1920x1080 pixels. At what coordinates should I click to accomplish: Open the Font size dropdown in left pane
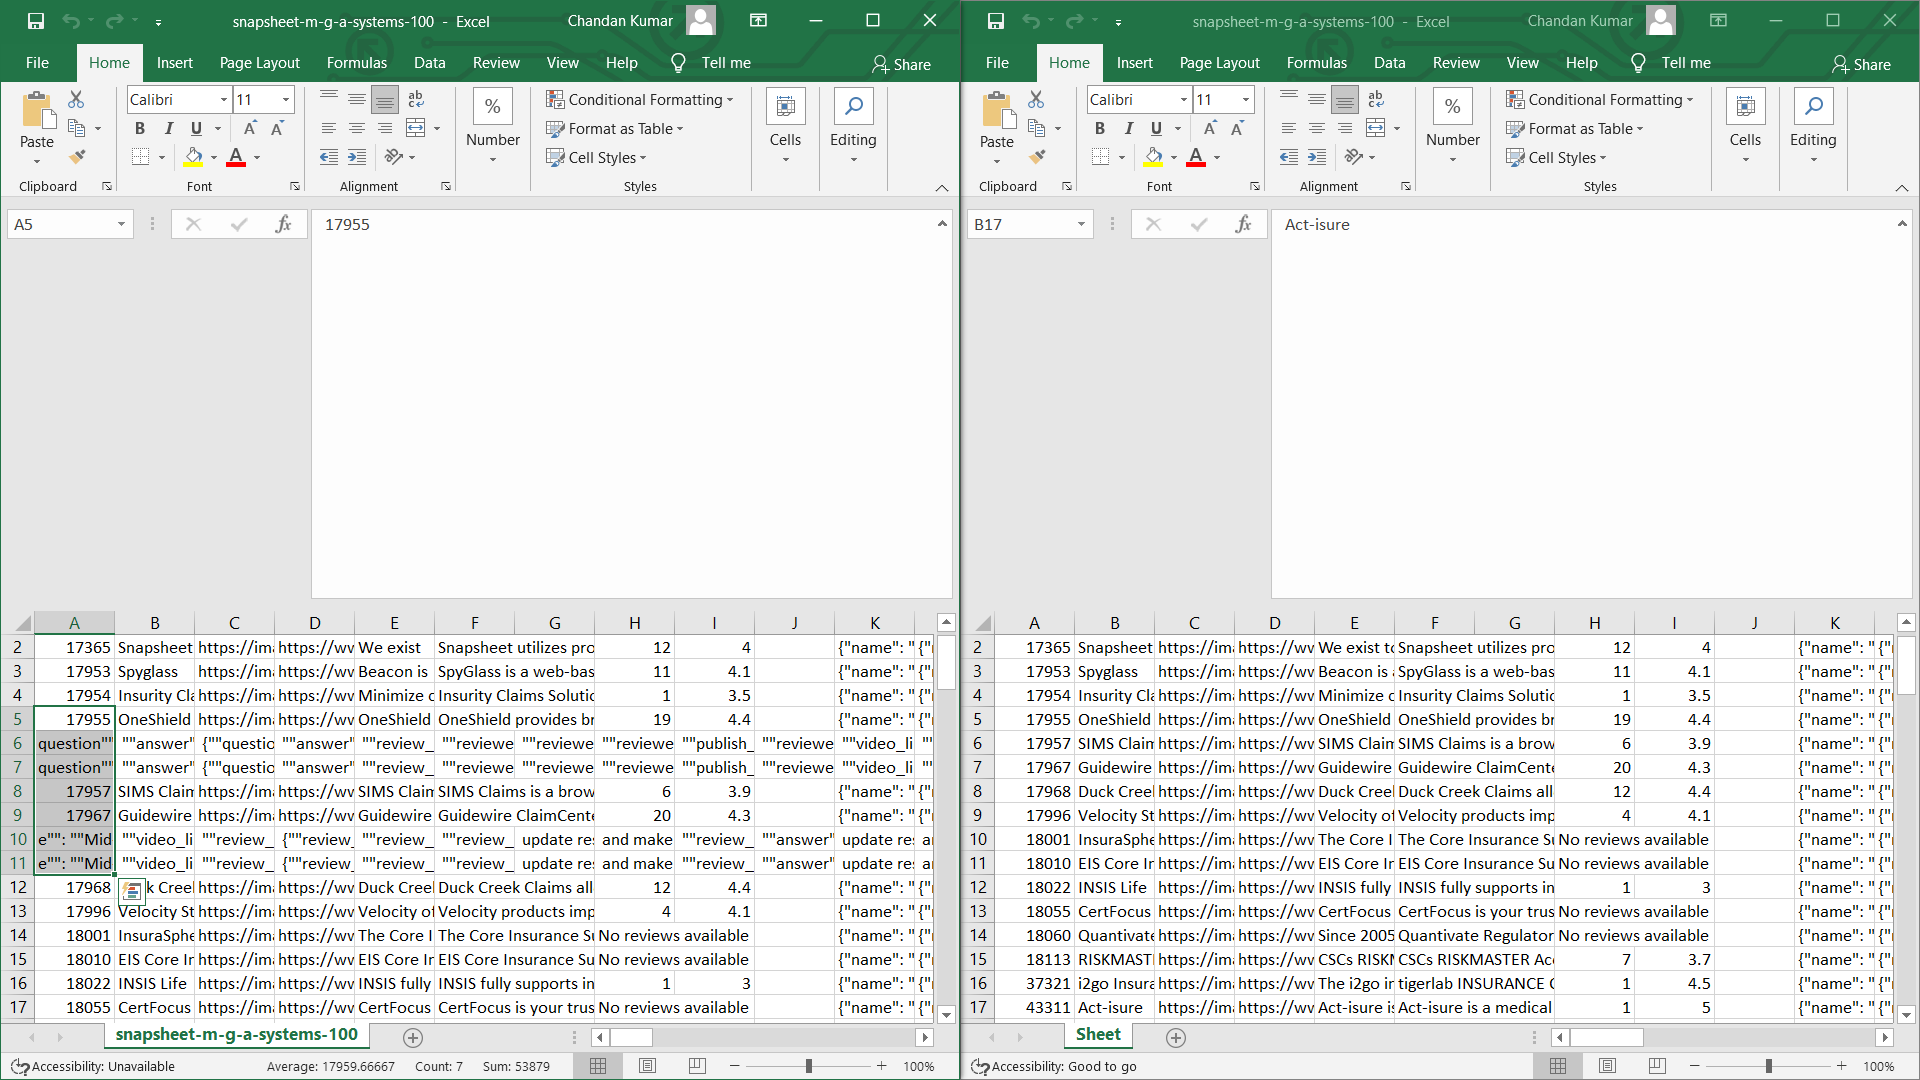coord(285,100)
